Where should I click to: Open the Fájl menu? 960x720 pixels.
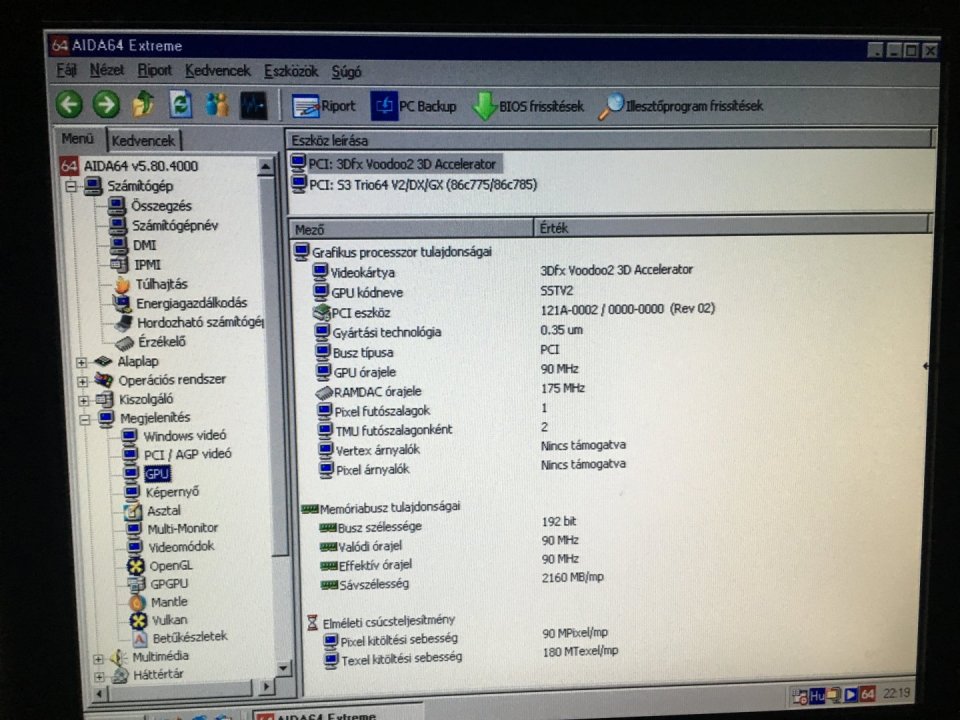point(66,70)
